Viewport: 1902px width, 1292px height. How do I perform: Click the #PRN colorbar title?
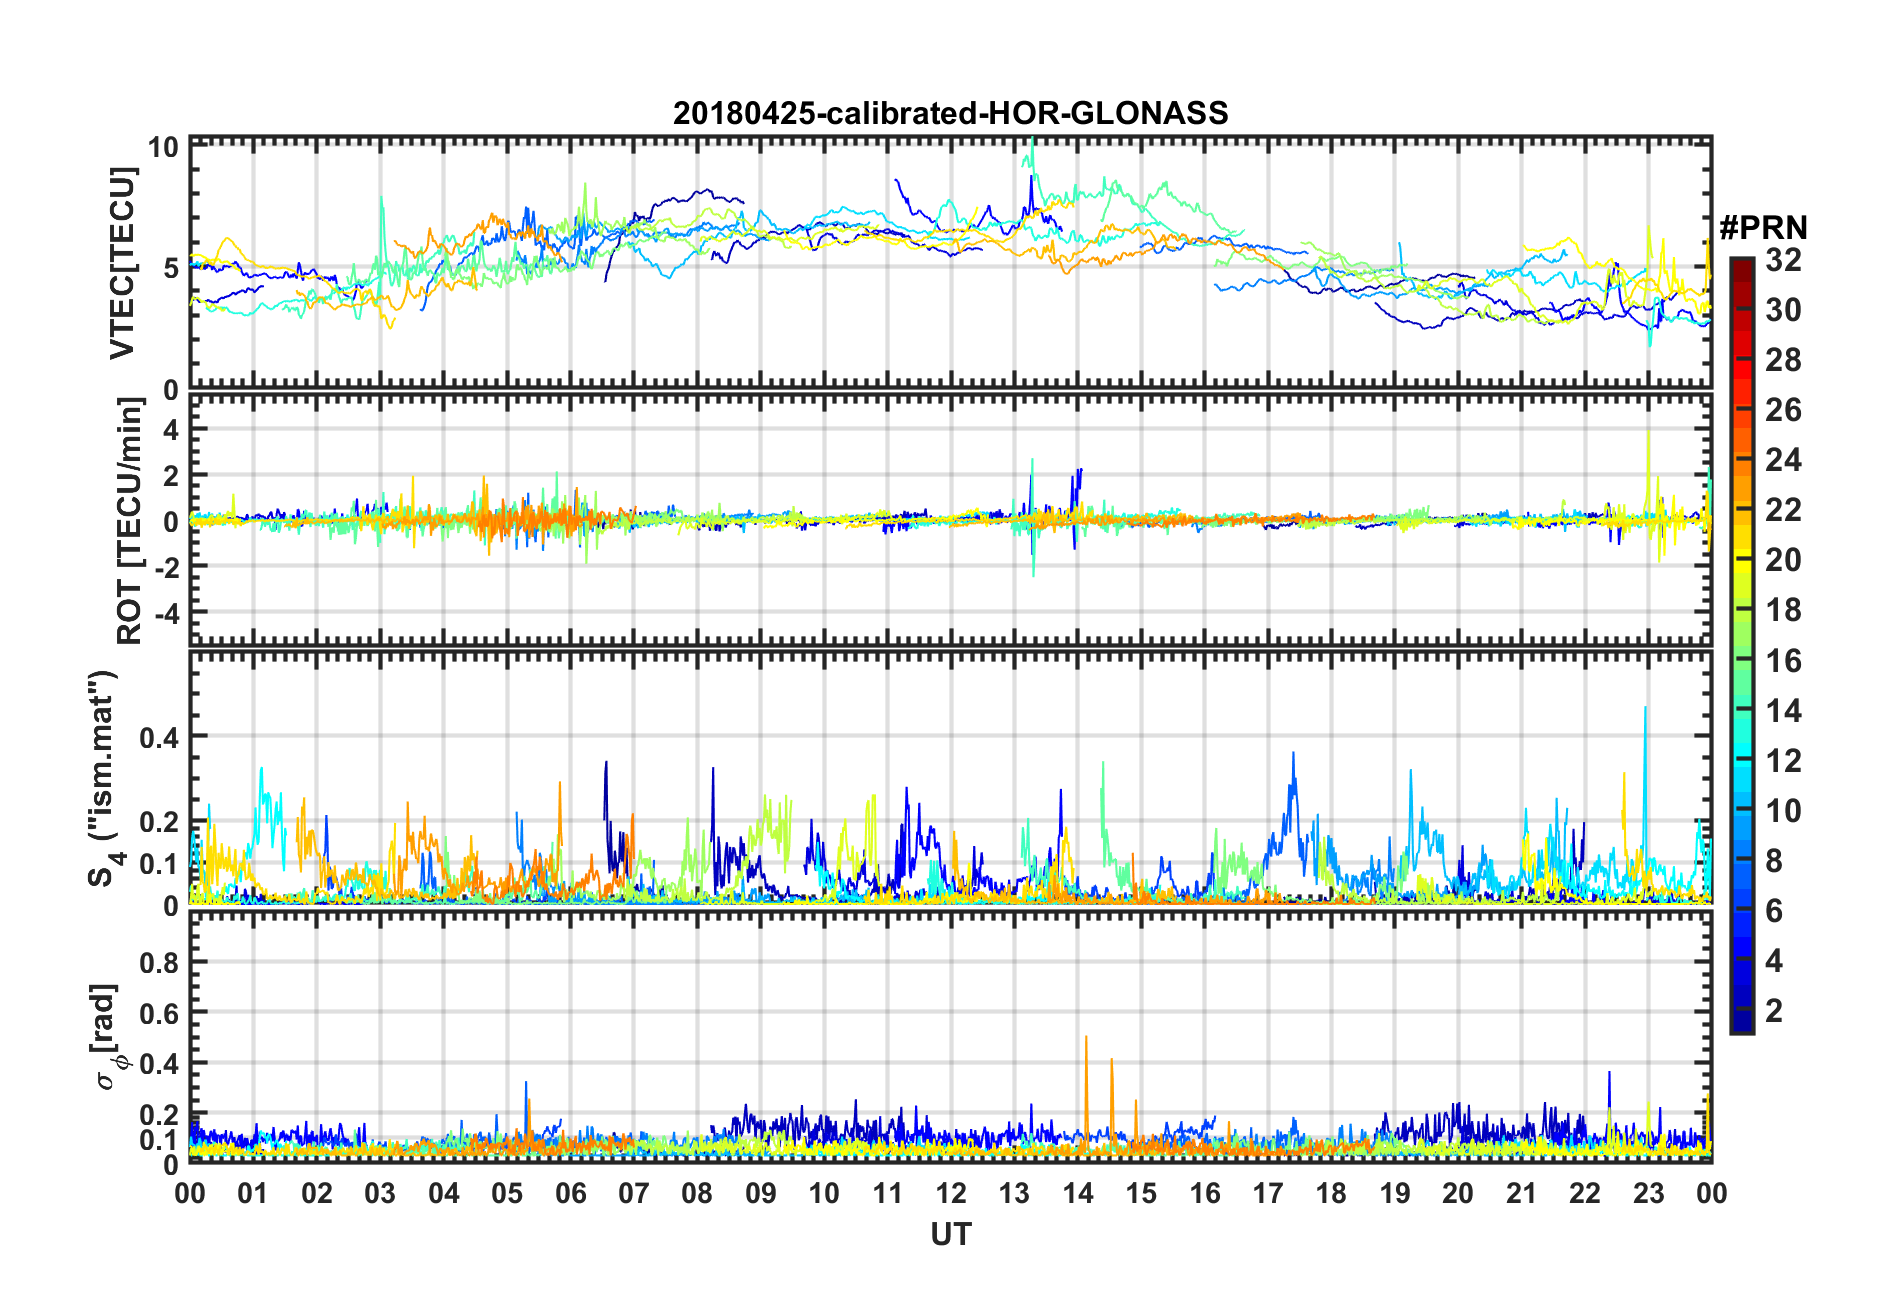tap(1763, 228)
